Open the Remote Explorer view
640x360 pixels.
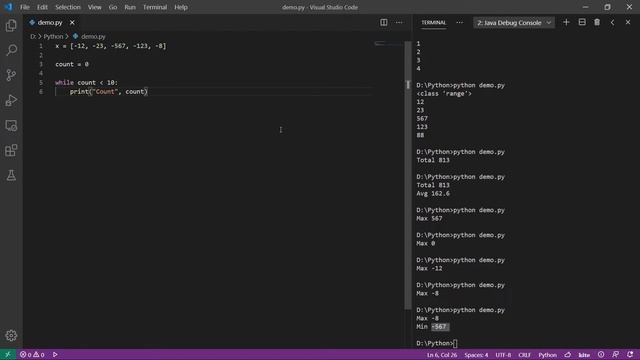tap(11, 125)
